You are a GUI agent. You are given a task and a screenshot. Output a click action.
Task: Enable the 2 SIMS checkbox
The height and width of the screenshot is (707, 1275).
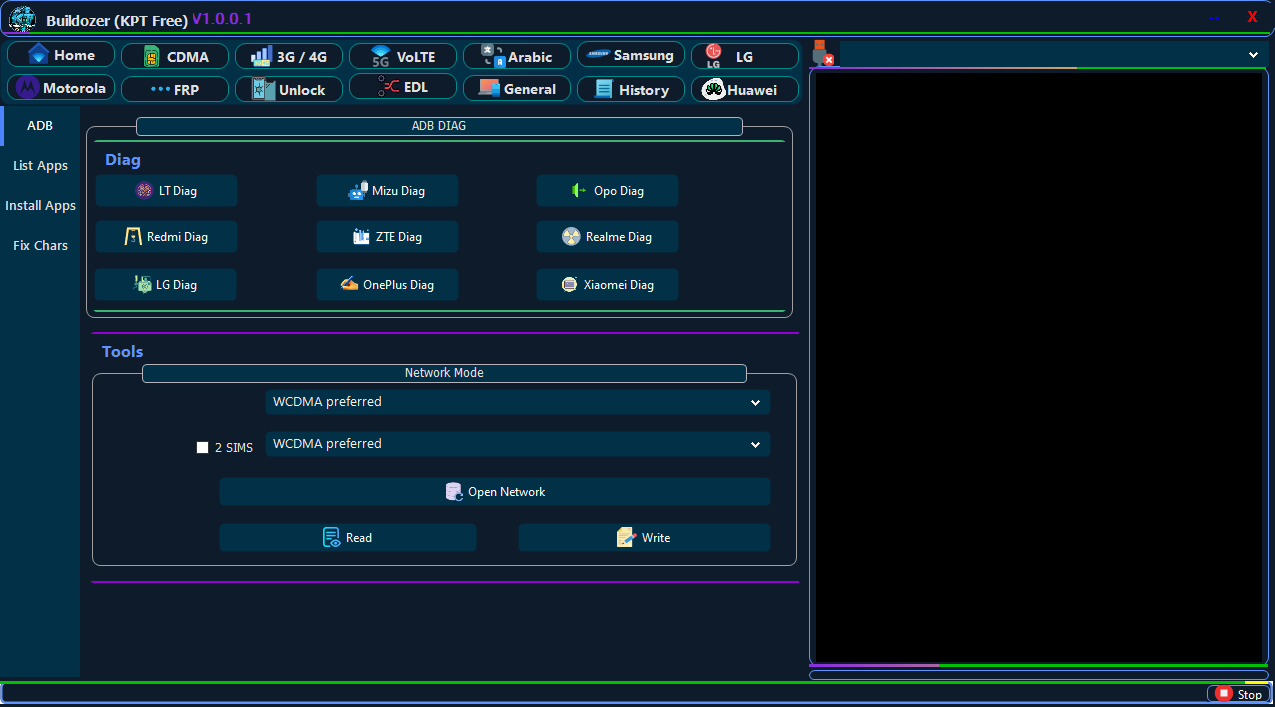pos(202,448)
